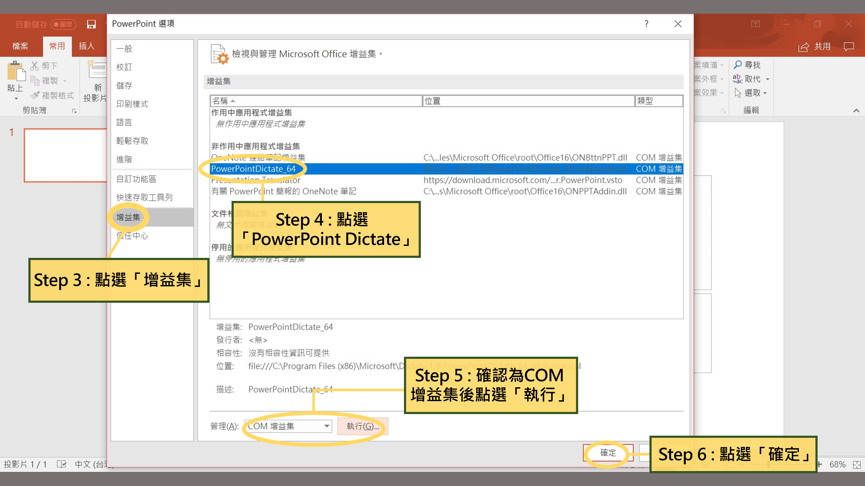Open the 檔案 tab
This screenshot has width=865, height=486.
tap(20, 46)
